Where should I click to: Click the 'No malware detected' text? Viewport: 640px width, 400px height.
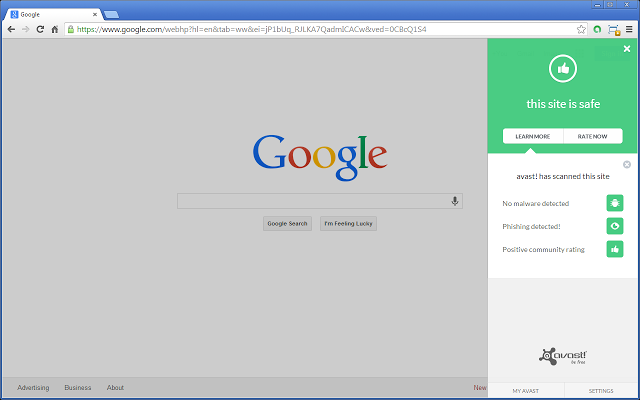tap(536, 203)
